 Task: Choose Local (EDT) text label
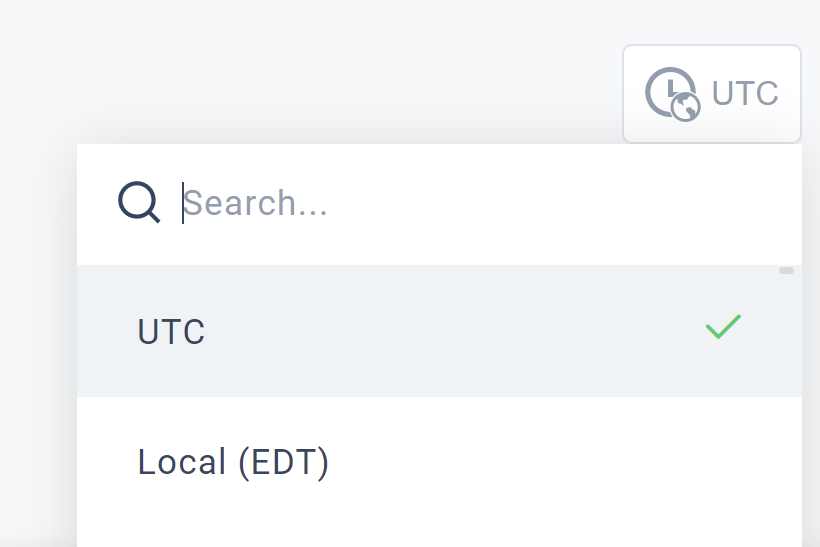tap(233, 462)
